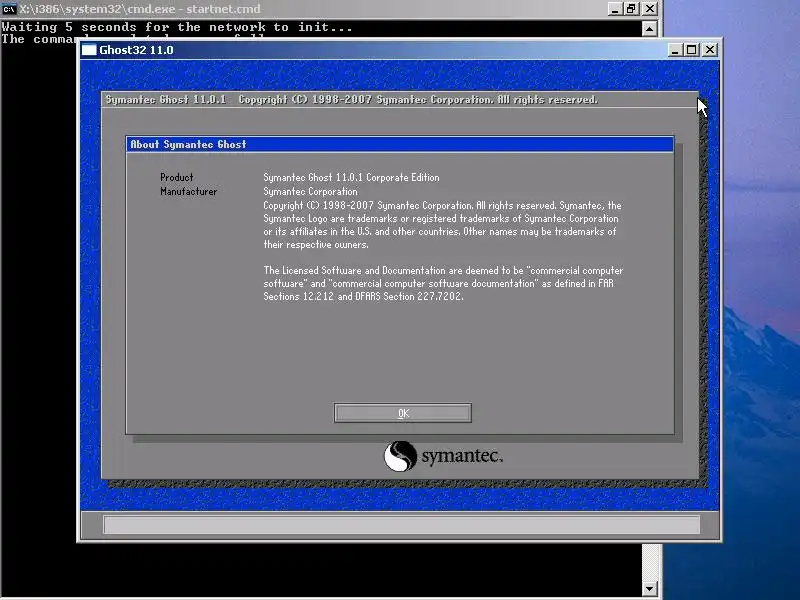Minimize the Ghost32 11.0 window

pyautogui.click(x=674, y=49)
